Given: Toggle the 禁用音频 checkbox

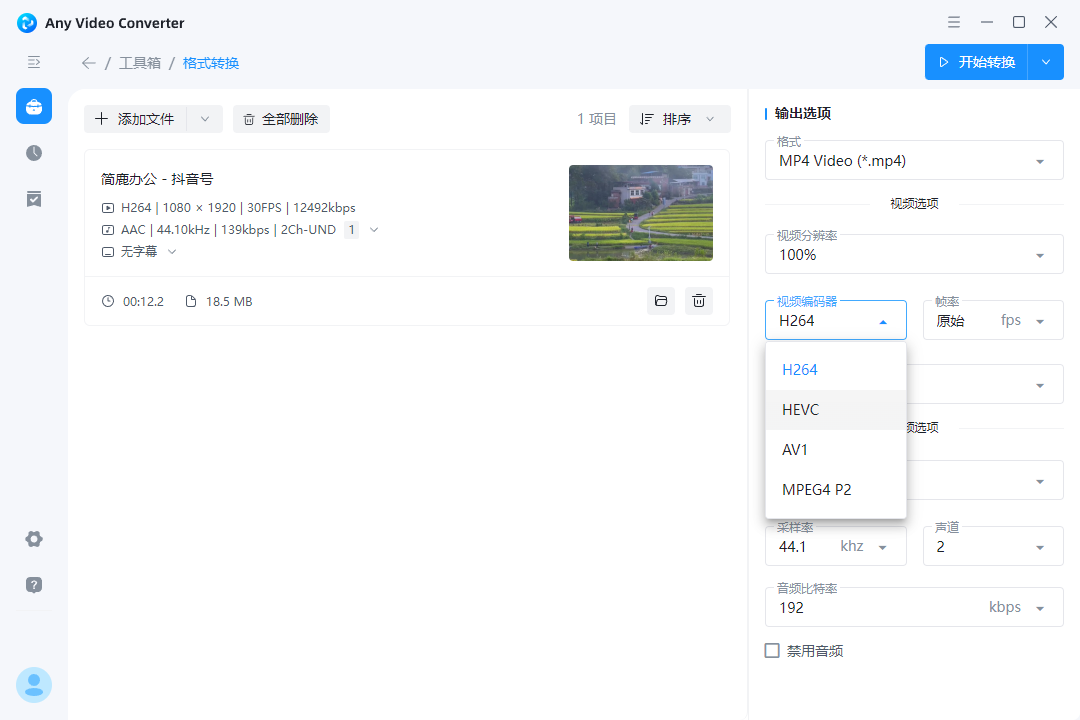Looking at the screenshot, I should pyautogui.click(x=772, y=650).
